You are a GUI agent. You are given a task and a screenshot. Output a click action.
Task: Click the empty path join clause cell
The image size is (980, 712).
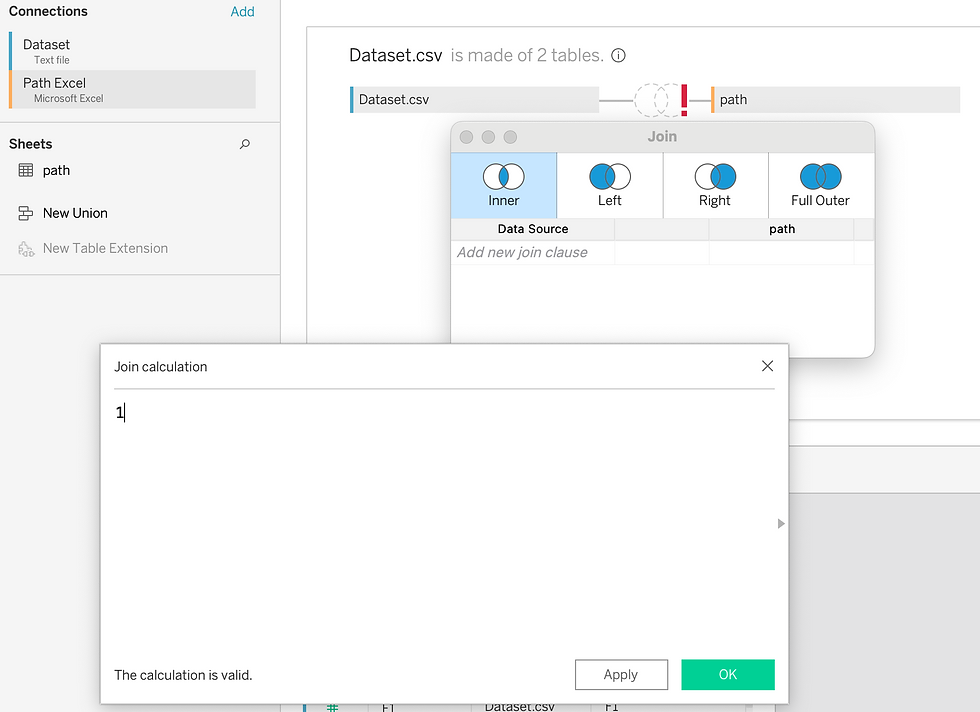tap(781, 253)
